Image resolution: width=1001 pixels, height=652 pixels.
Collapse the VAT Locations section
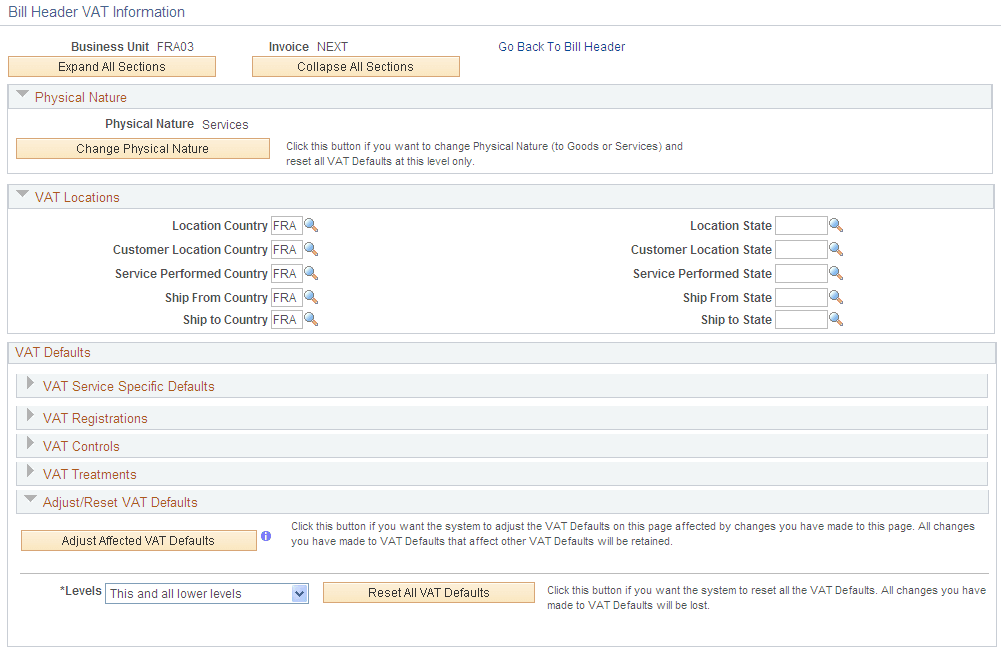pyautogui.click(x=22, y=195)
